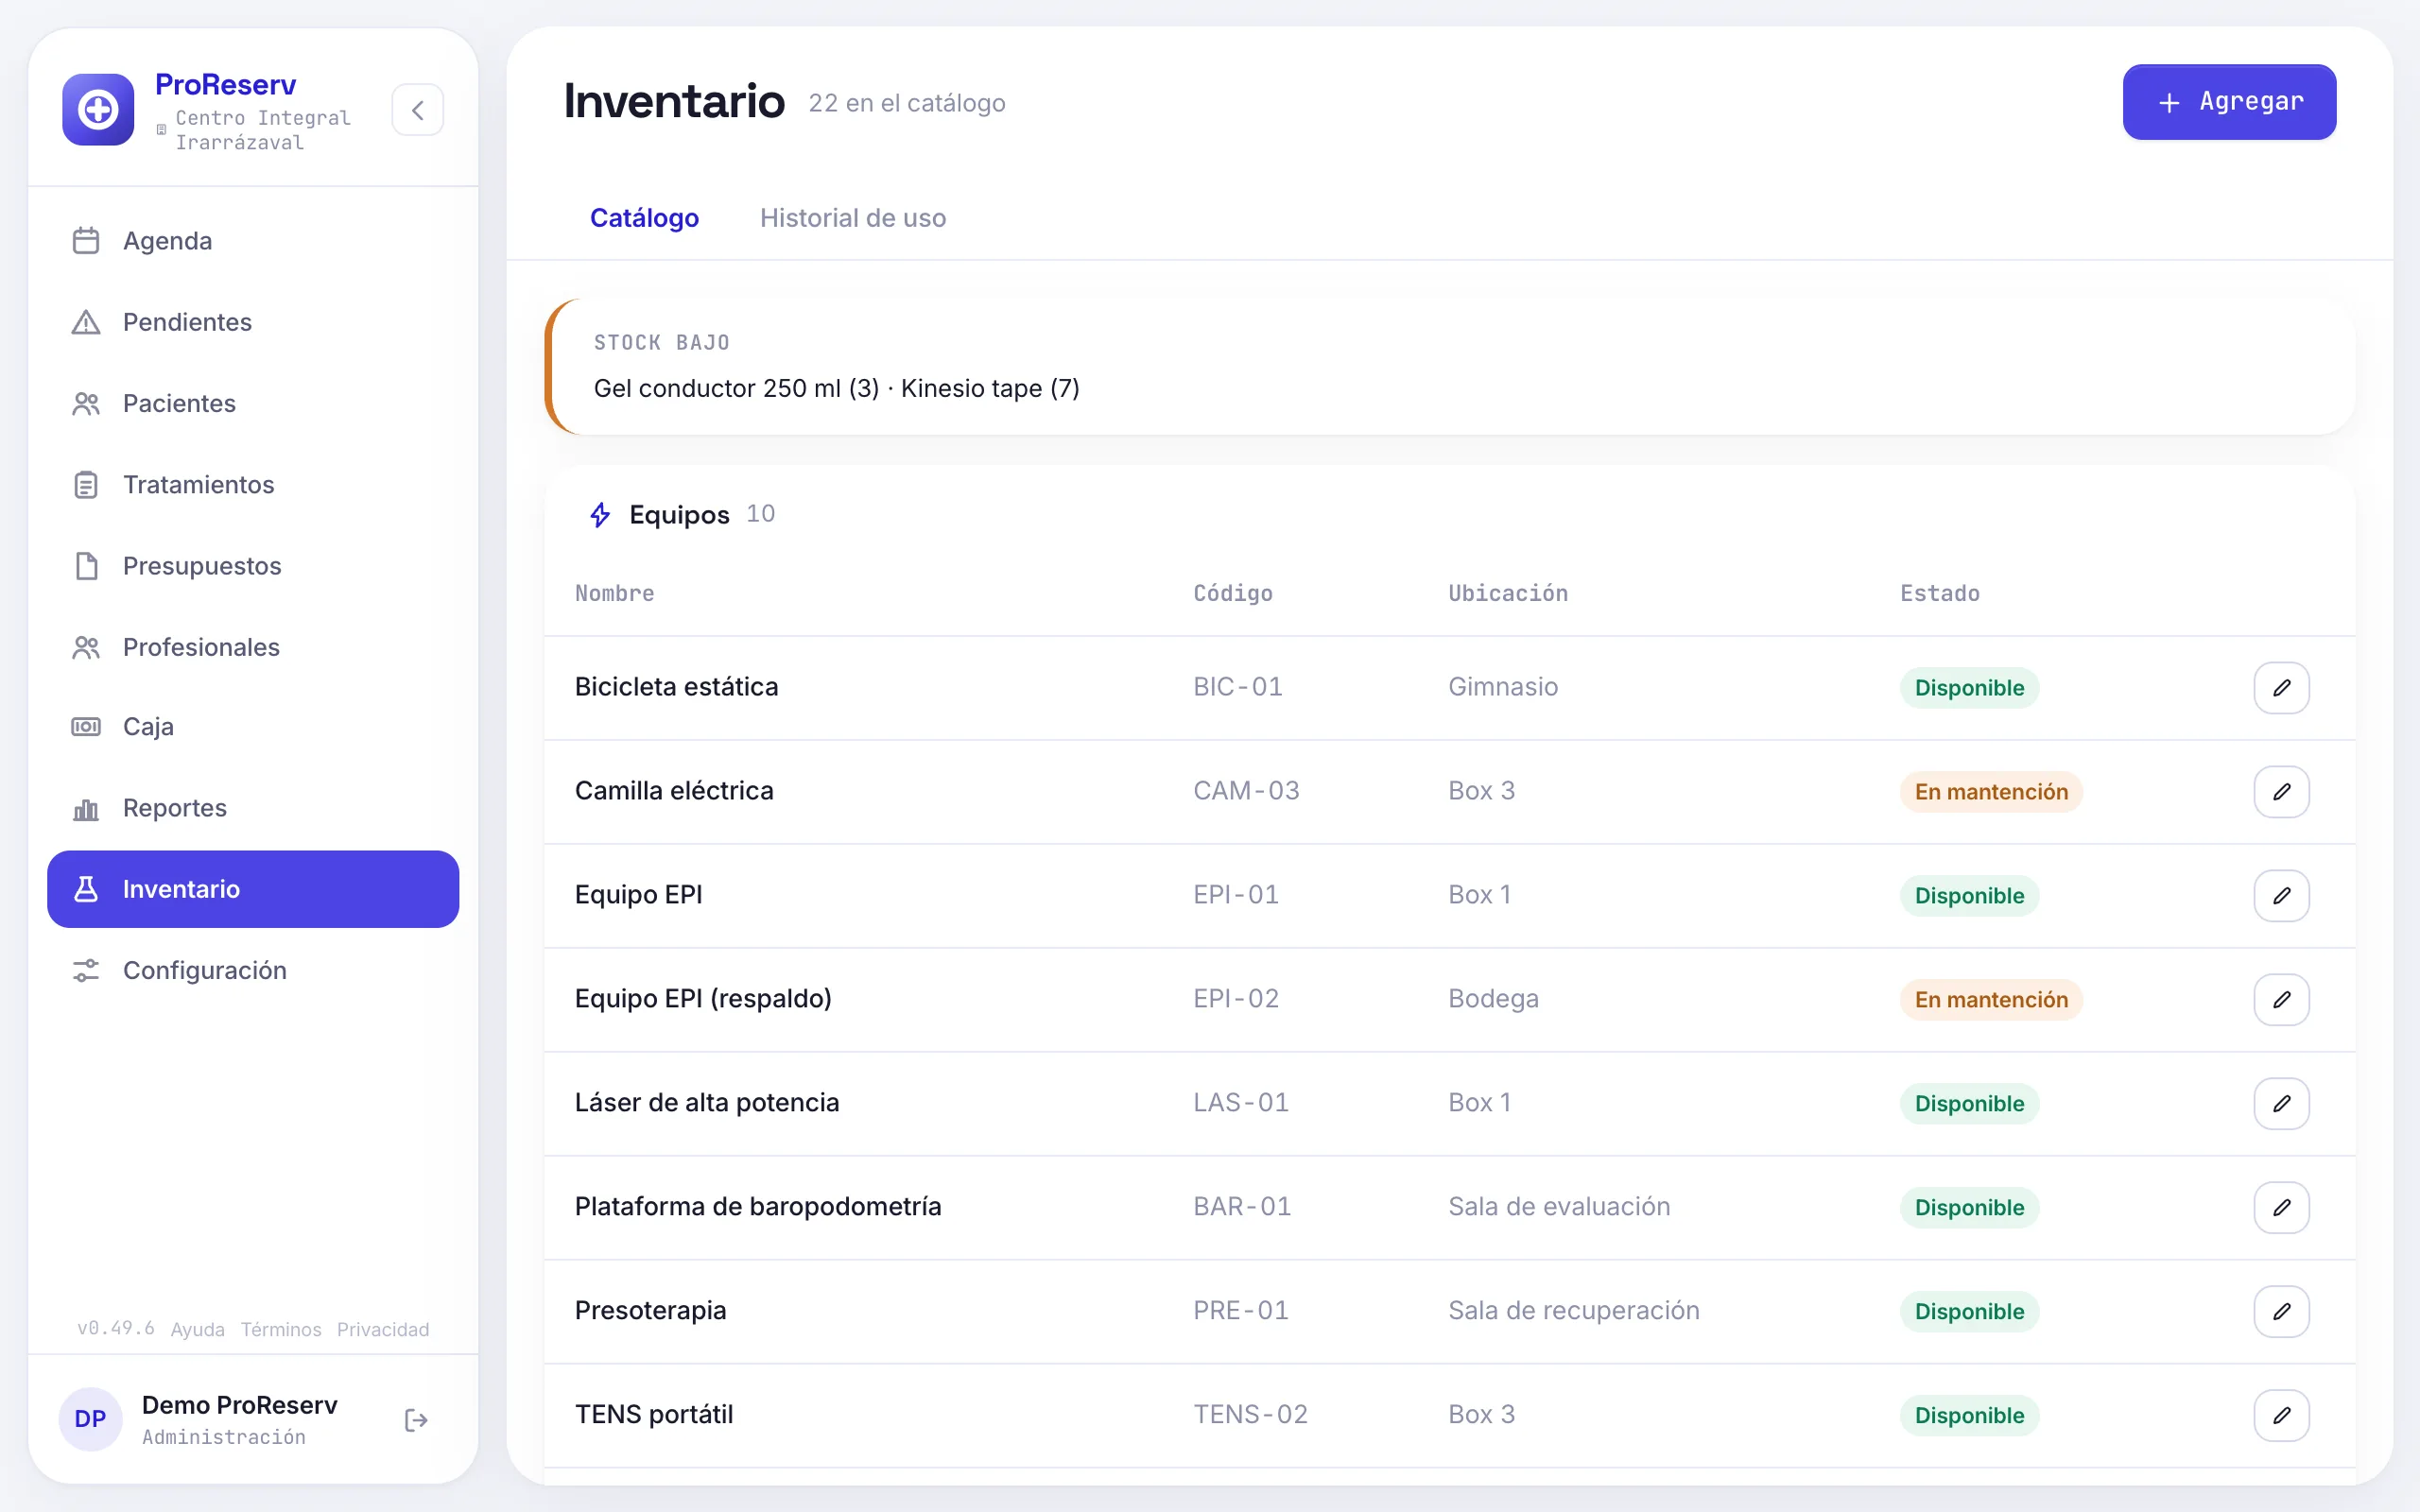The image size is (2420, 1512).
Task: Open Agenda from the sidebar calendar icon
Action: click(86, 241)
